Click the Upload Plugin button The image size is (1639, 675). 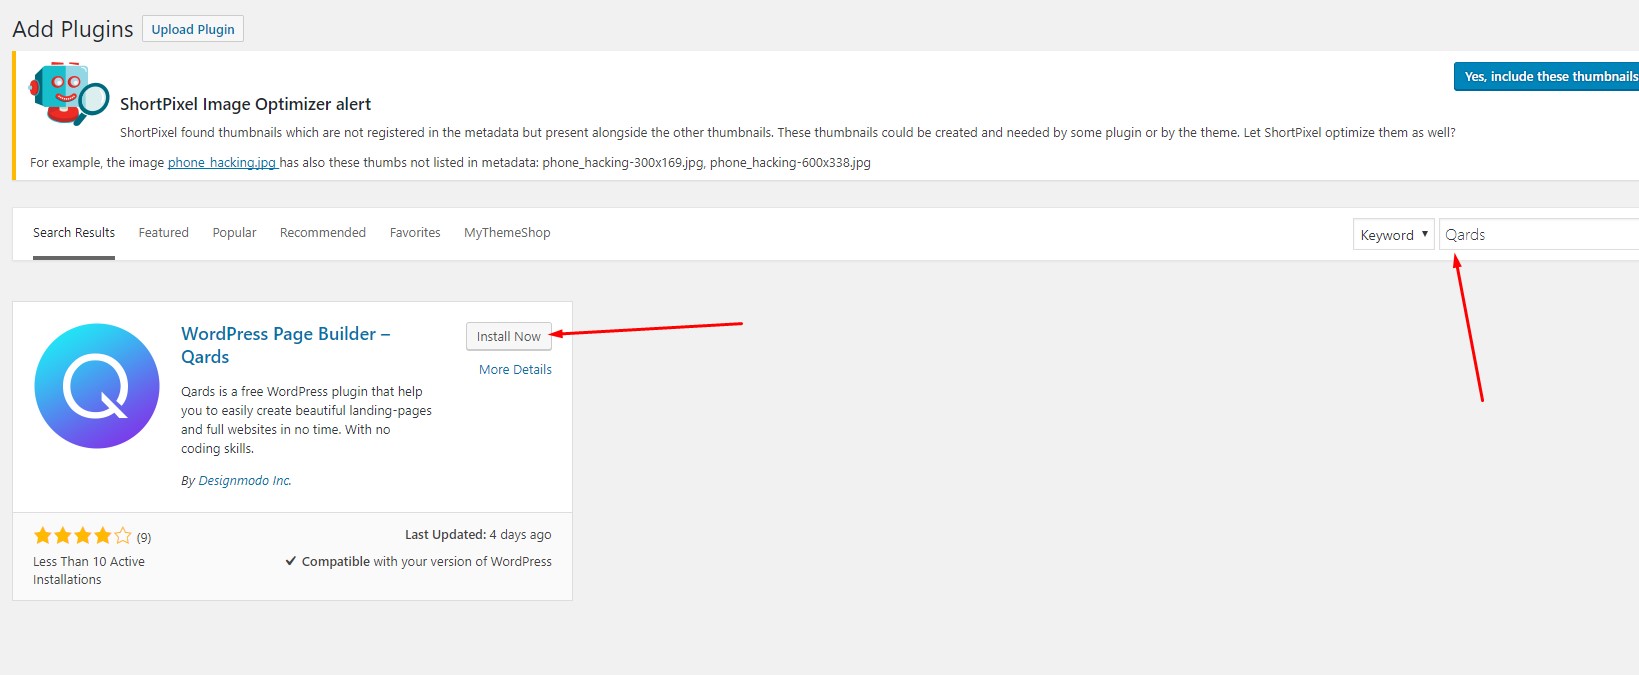point(193,29)
